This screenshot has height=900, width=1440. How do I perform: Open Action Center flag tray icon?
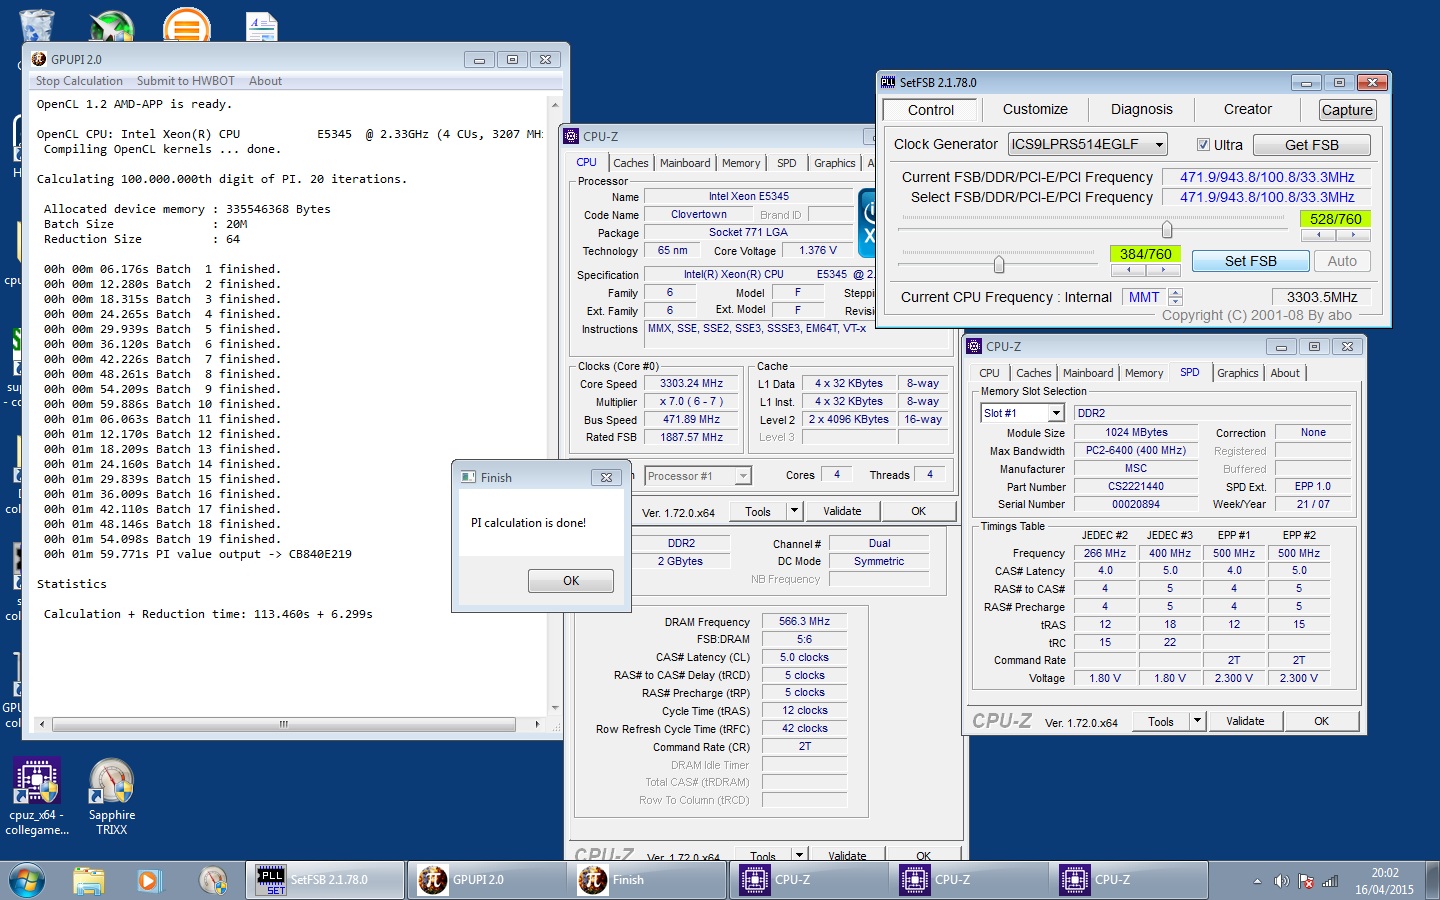pos(1306,881)
